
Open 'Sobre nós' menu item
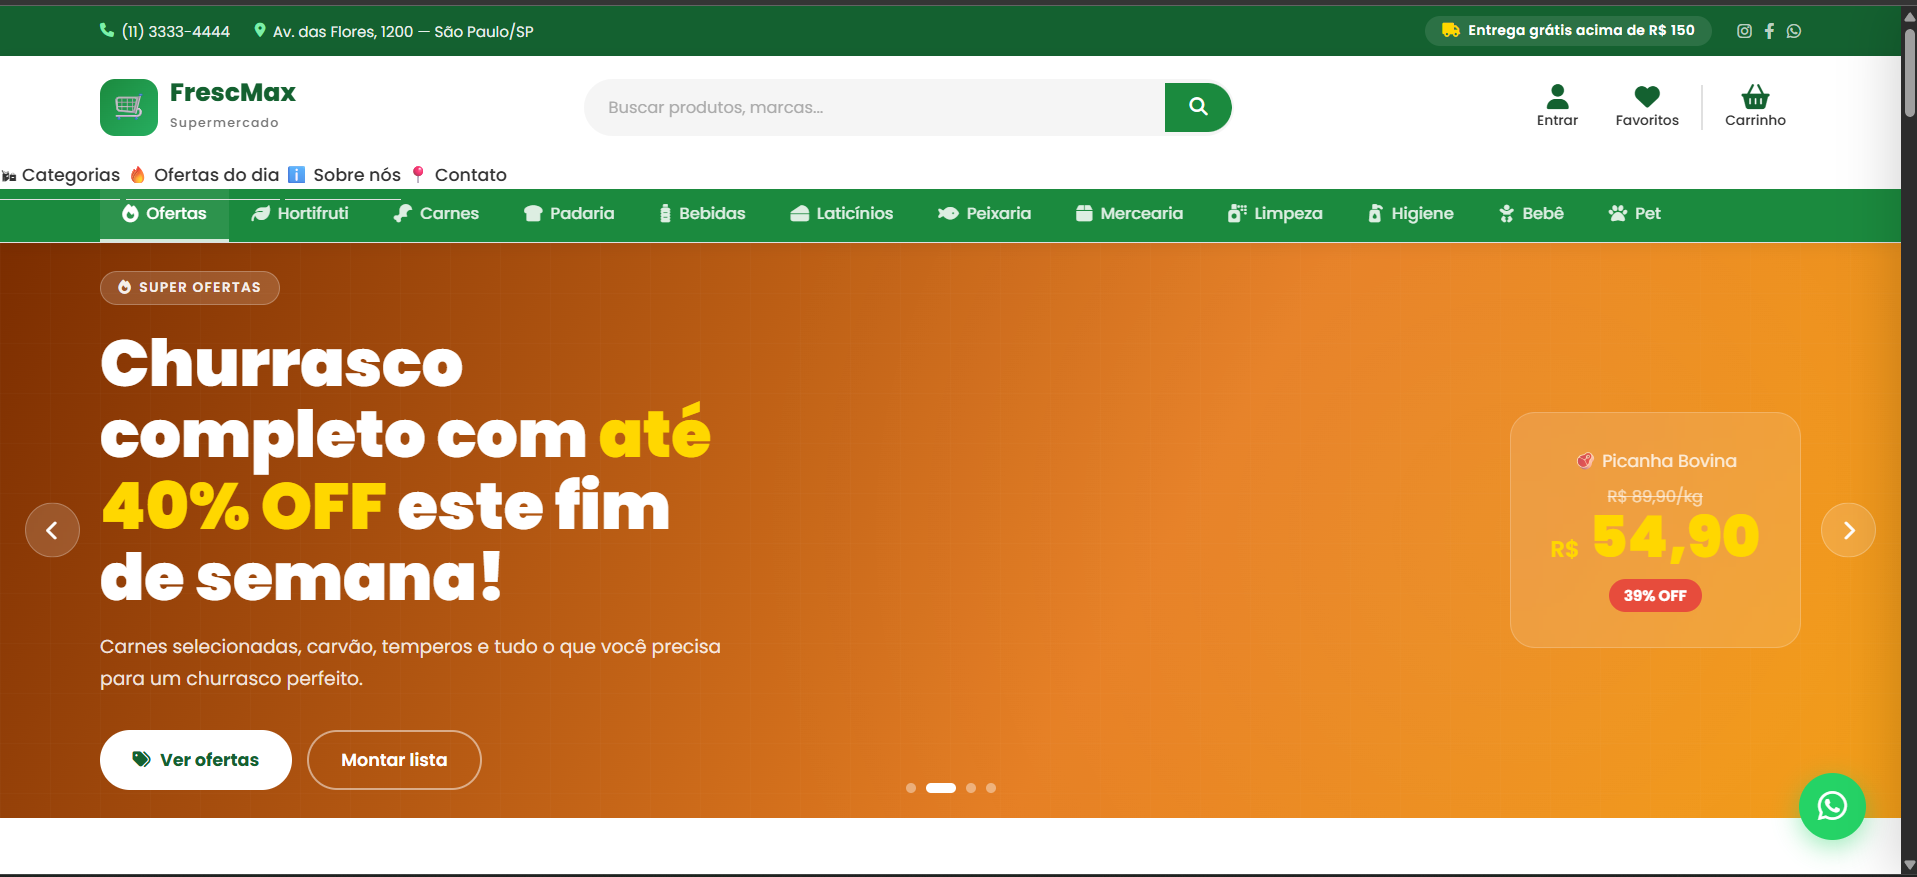pos(345,175)
